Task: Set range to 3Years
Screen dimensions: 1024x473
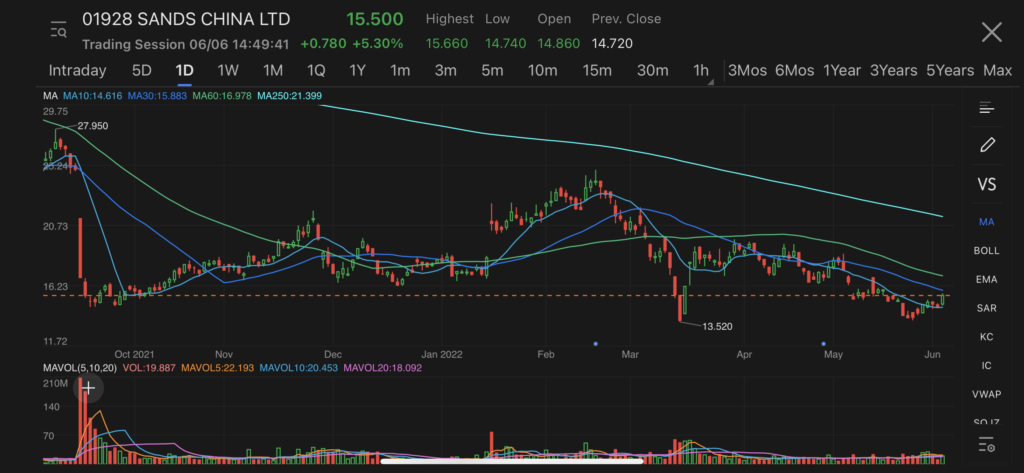Action: coord(893,71)
